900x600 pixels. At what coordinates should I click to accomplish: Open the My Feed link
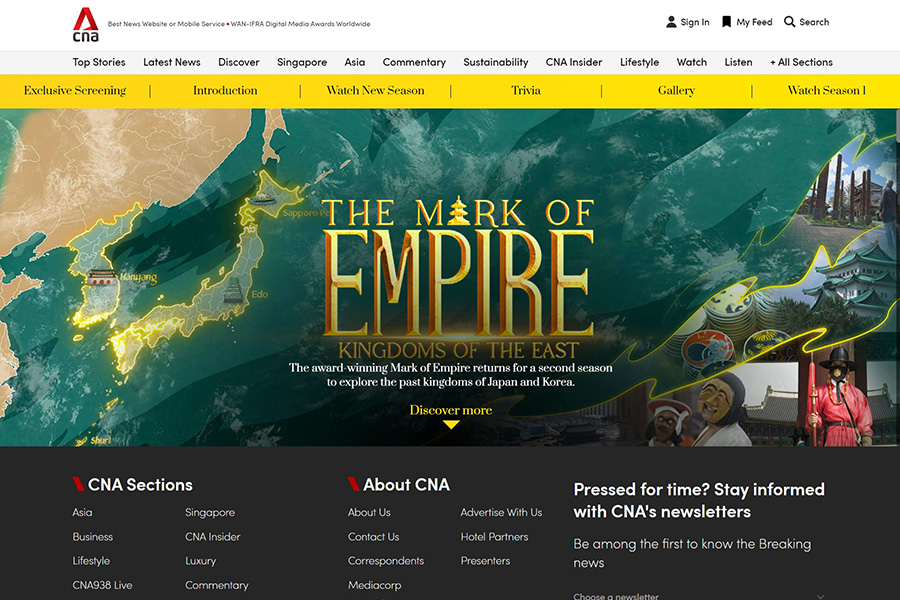point(754,22)
